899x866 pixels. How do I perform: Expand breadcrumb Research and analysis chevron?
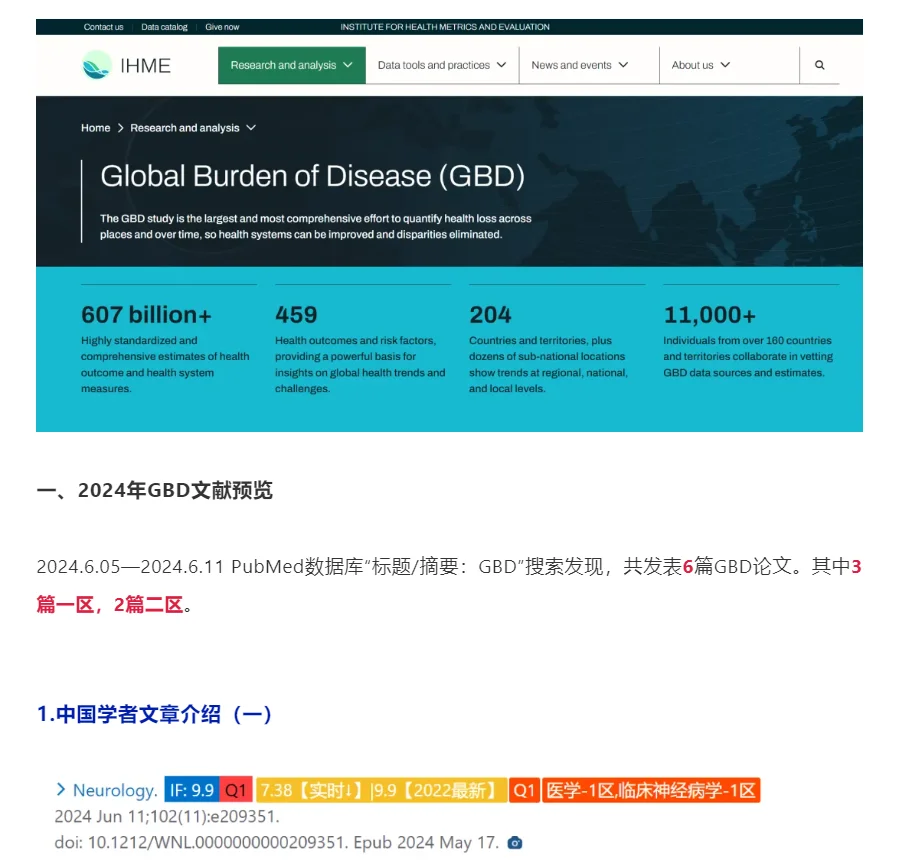(251, 127)
